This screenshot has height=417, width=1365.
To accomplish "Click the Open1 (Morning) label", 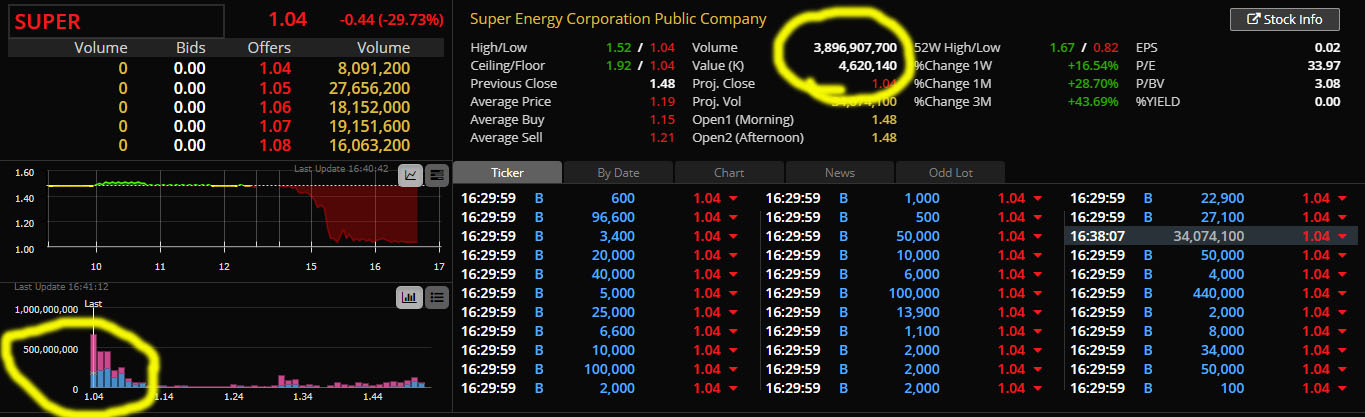I will point(745,120).
